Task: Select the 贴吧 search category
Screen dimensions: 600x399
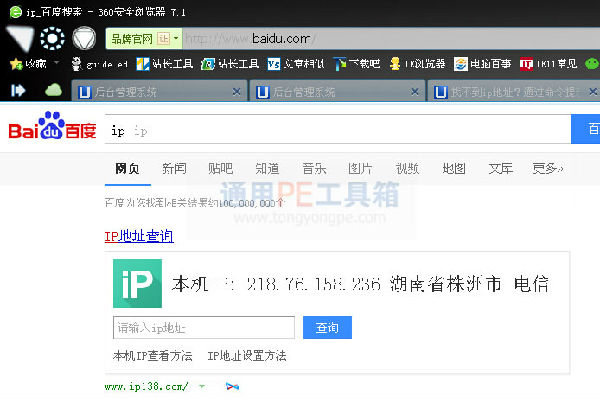Action: (220, 168)
